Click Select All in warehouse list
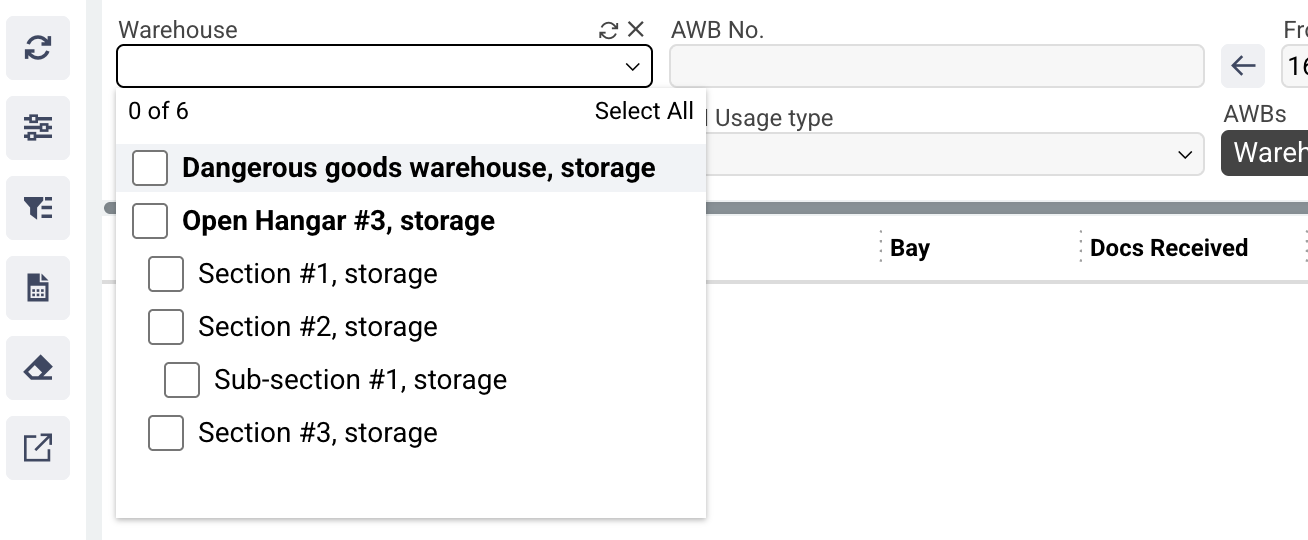The width and height of the screenshot is (1308, 540). [643, 111]
